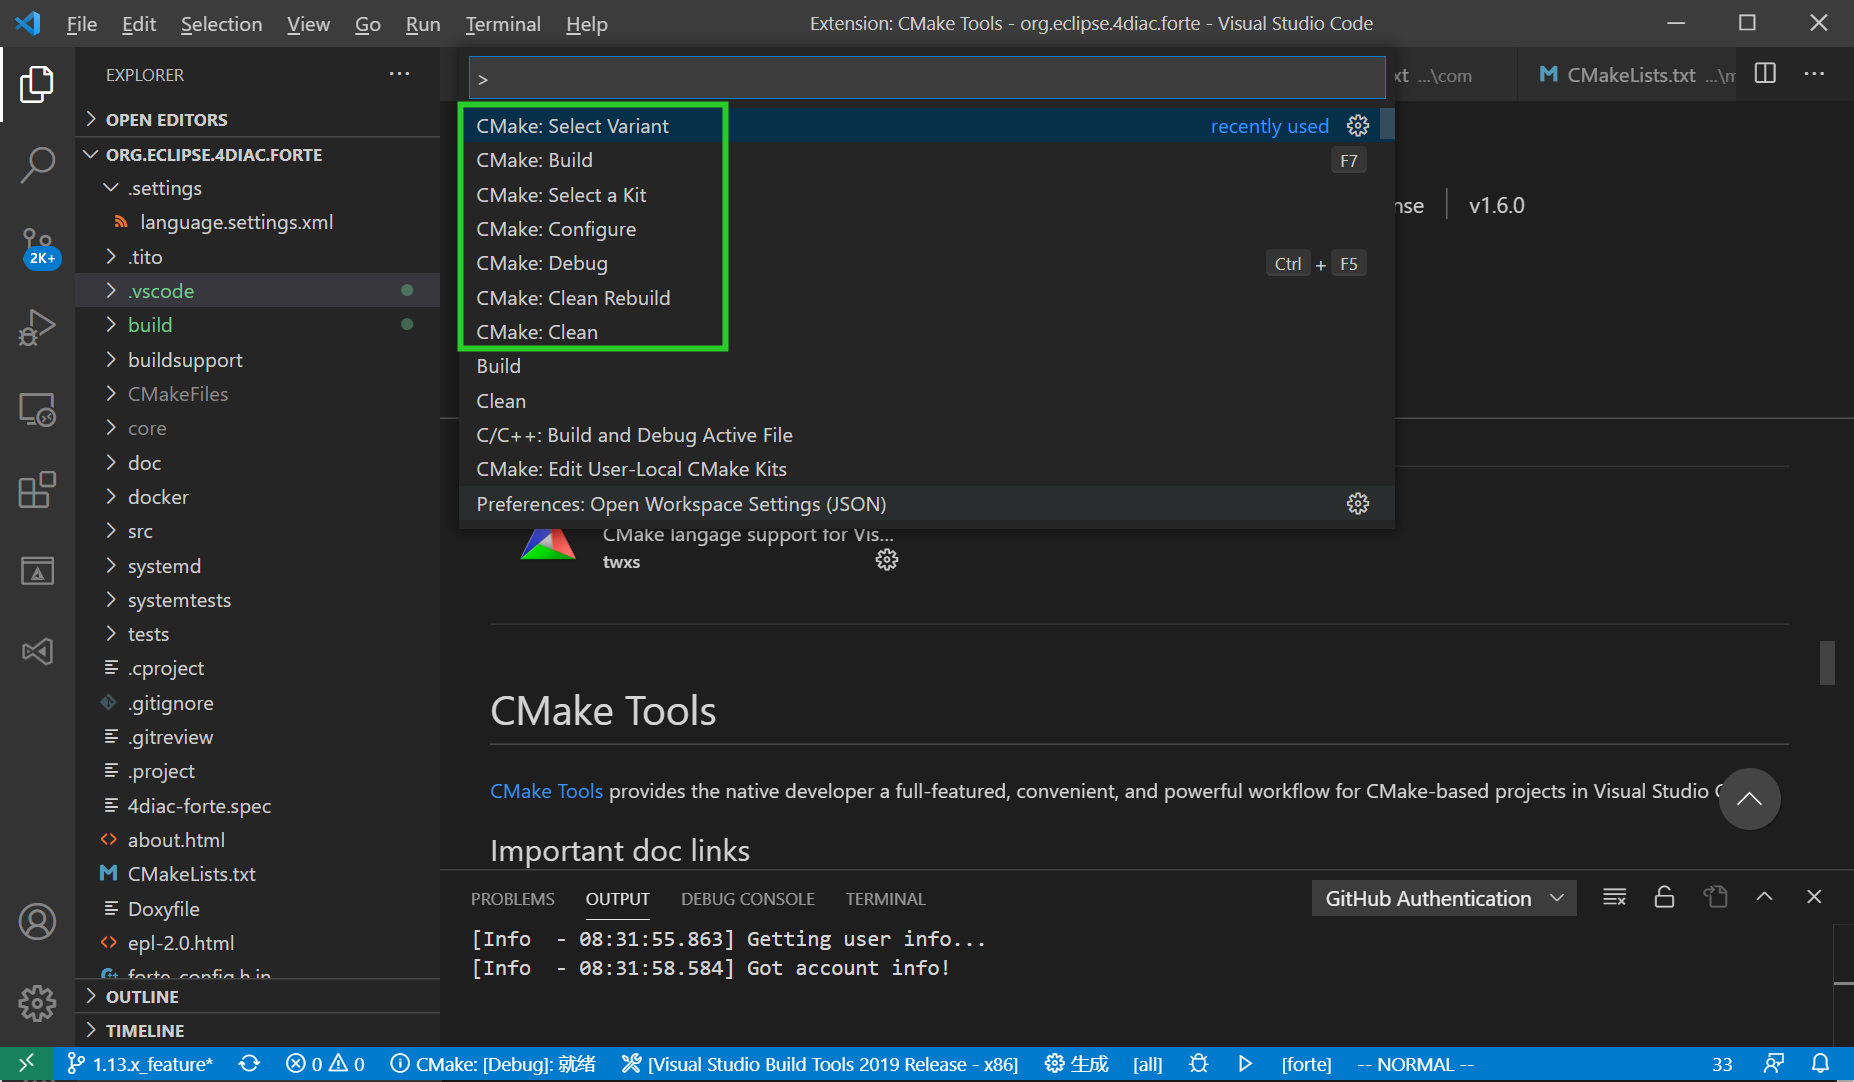Toggle Problems view via error counter
This screenshot has height=1082, width=1854.
point(323,1063)
